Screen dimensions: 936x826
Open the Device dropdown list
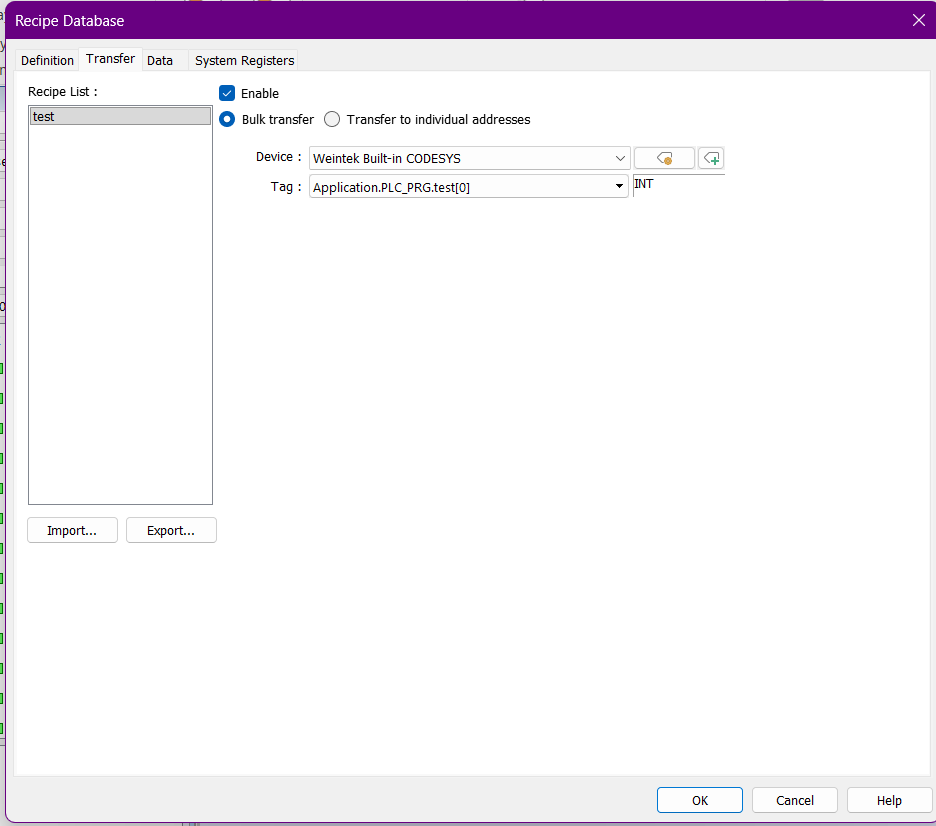coord(620,158)
